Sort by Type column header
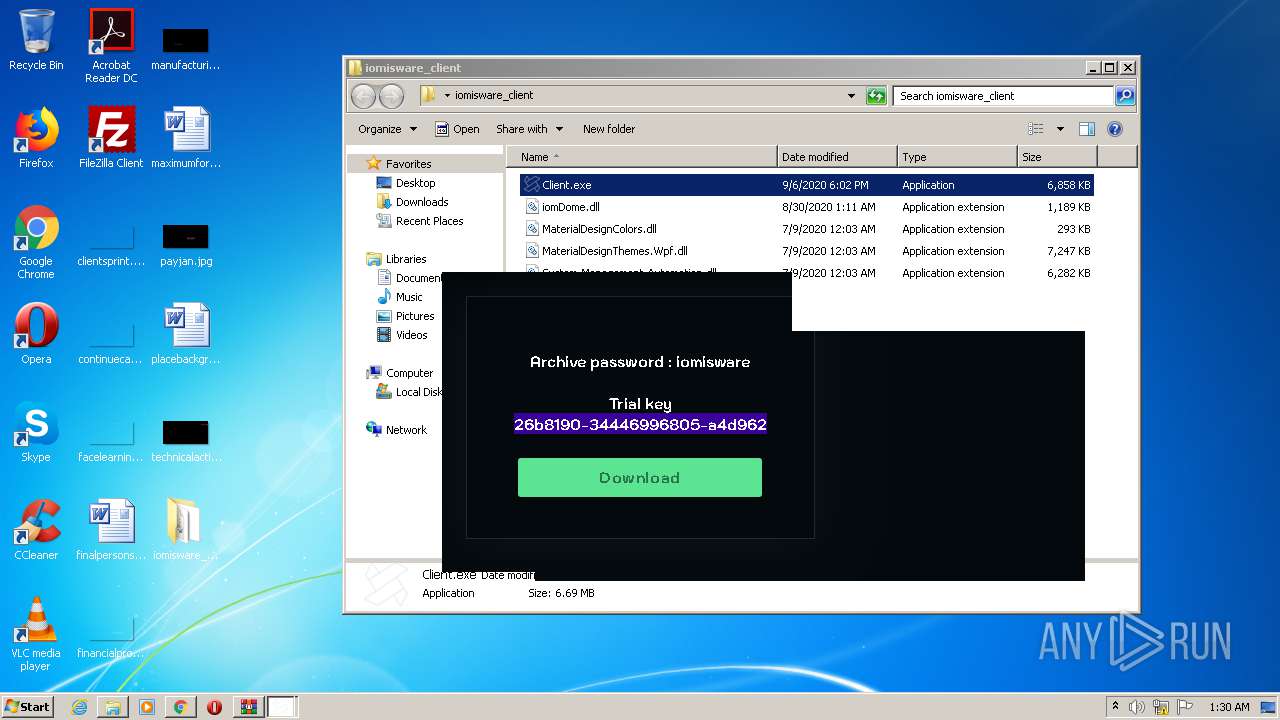 (x=957, y=157)
